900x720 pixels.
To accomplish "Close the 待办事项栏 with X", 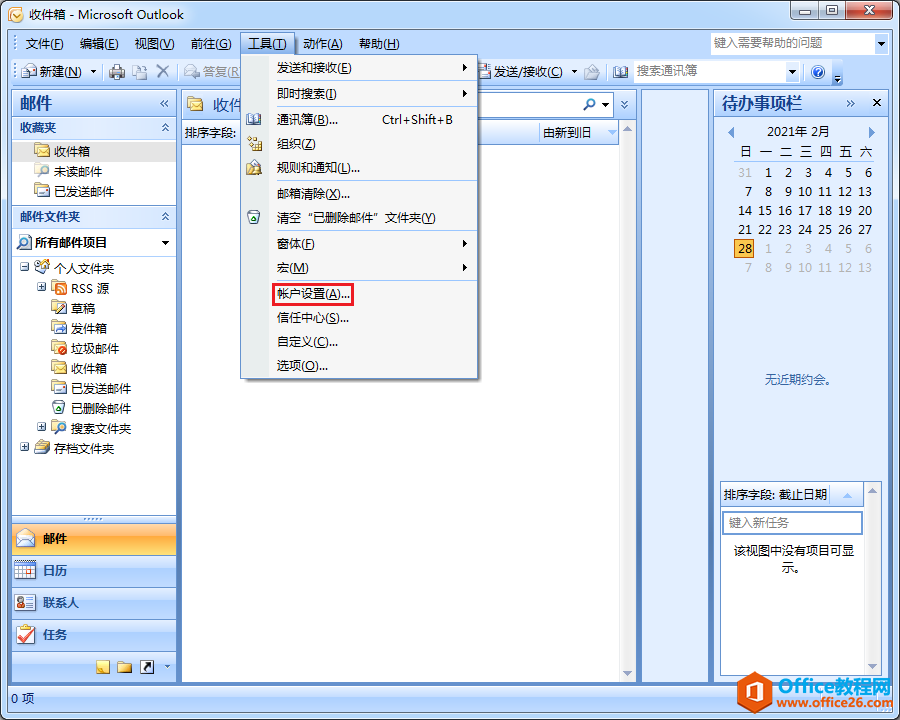I will pos(876,103).
